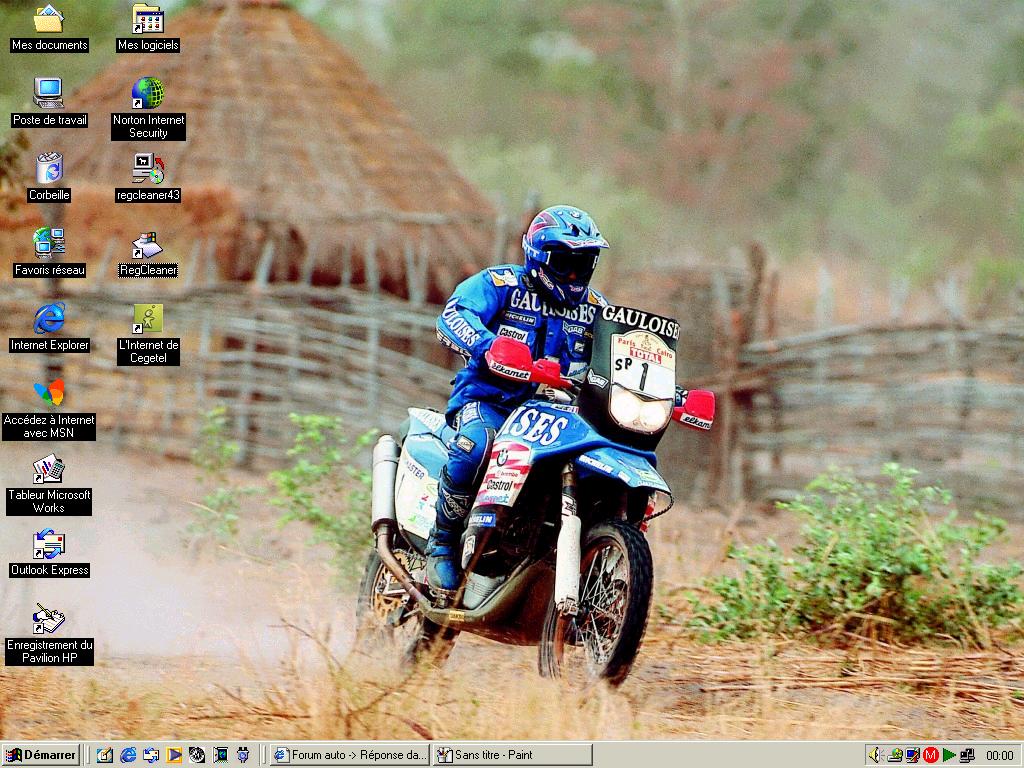1024x768 pixels.
Task: Open Poste de travail desktop icon
Action: [x=48, y=94]
